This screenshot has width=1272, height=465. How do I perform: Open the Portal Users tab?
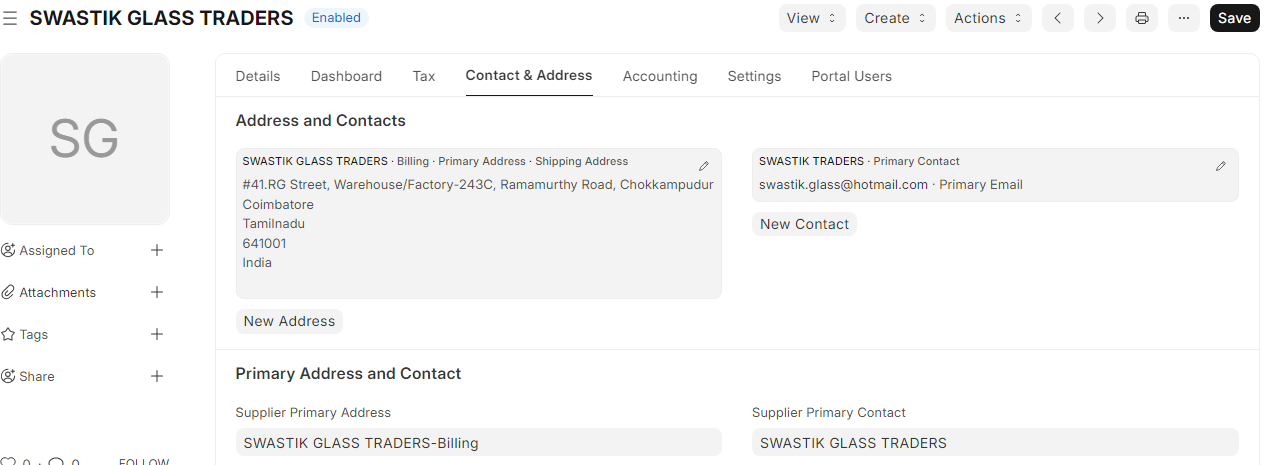[x=851, y=76]
